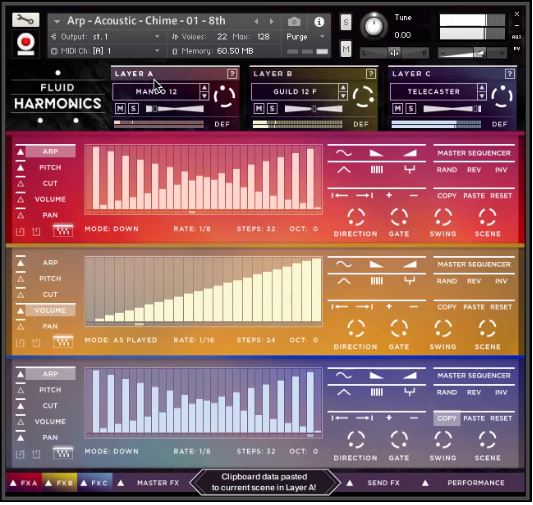The width and height of the screenshot is (533, 505).
Task: Click the SWING knob in Layer B
Action: pyautogui.click(x=443, y=328)
